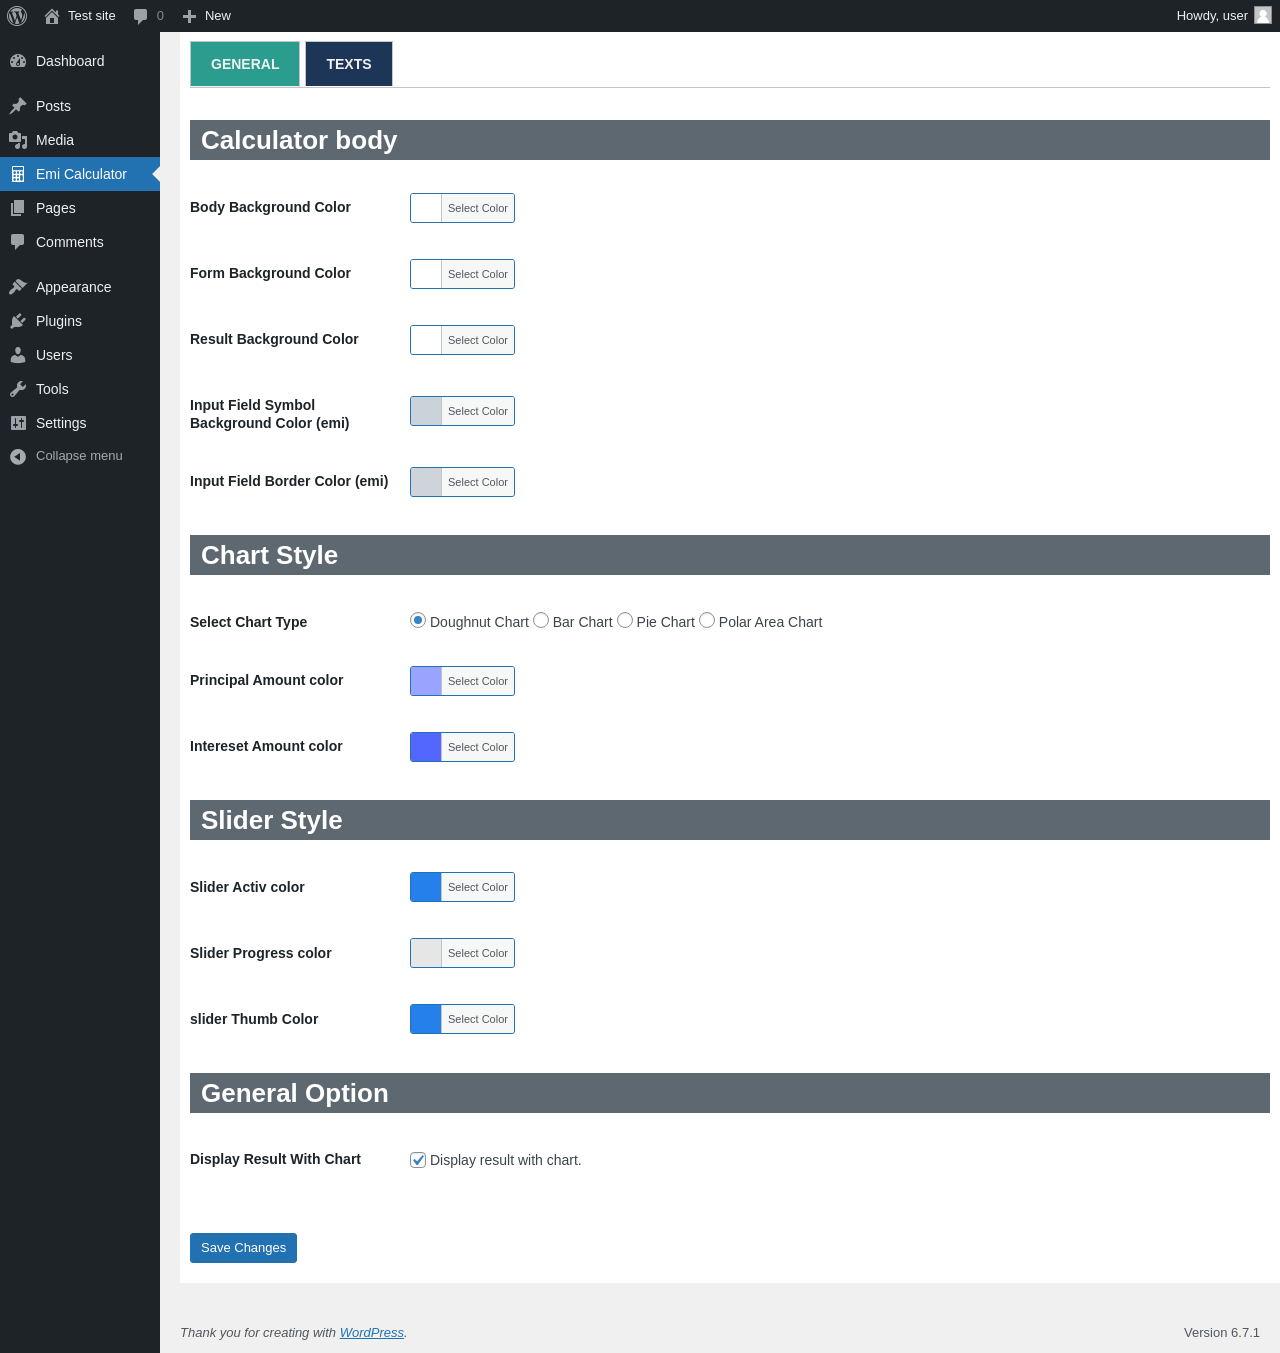Click the General Option section heading
Image resolution: width=1280 pixels, height=1353 pixels.
point(730,1093)
